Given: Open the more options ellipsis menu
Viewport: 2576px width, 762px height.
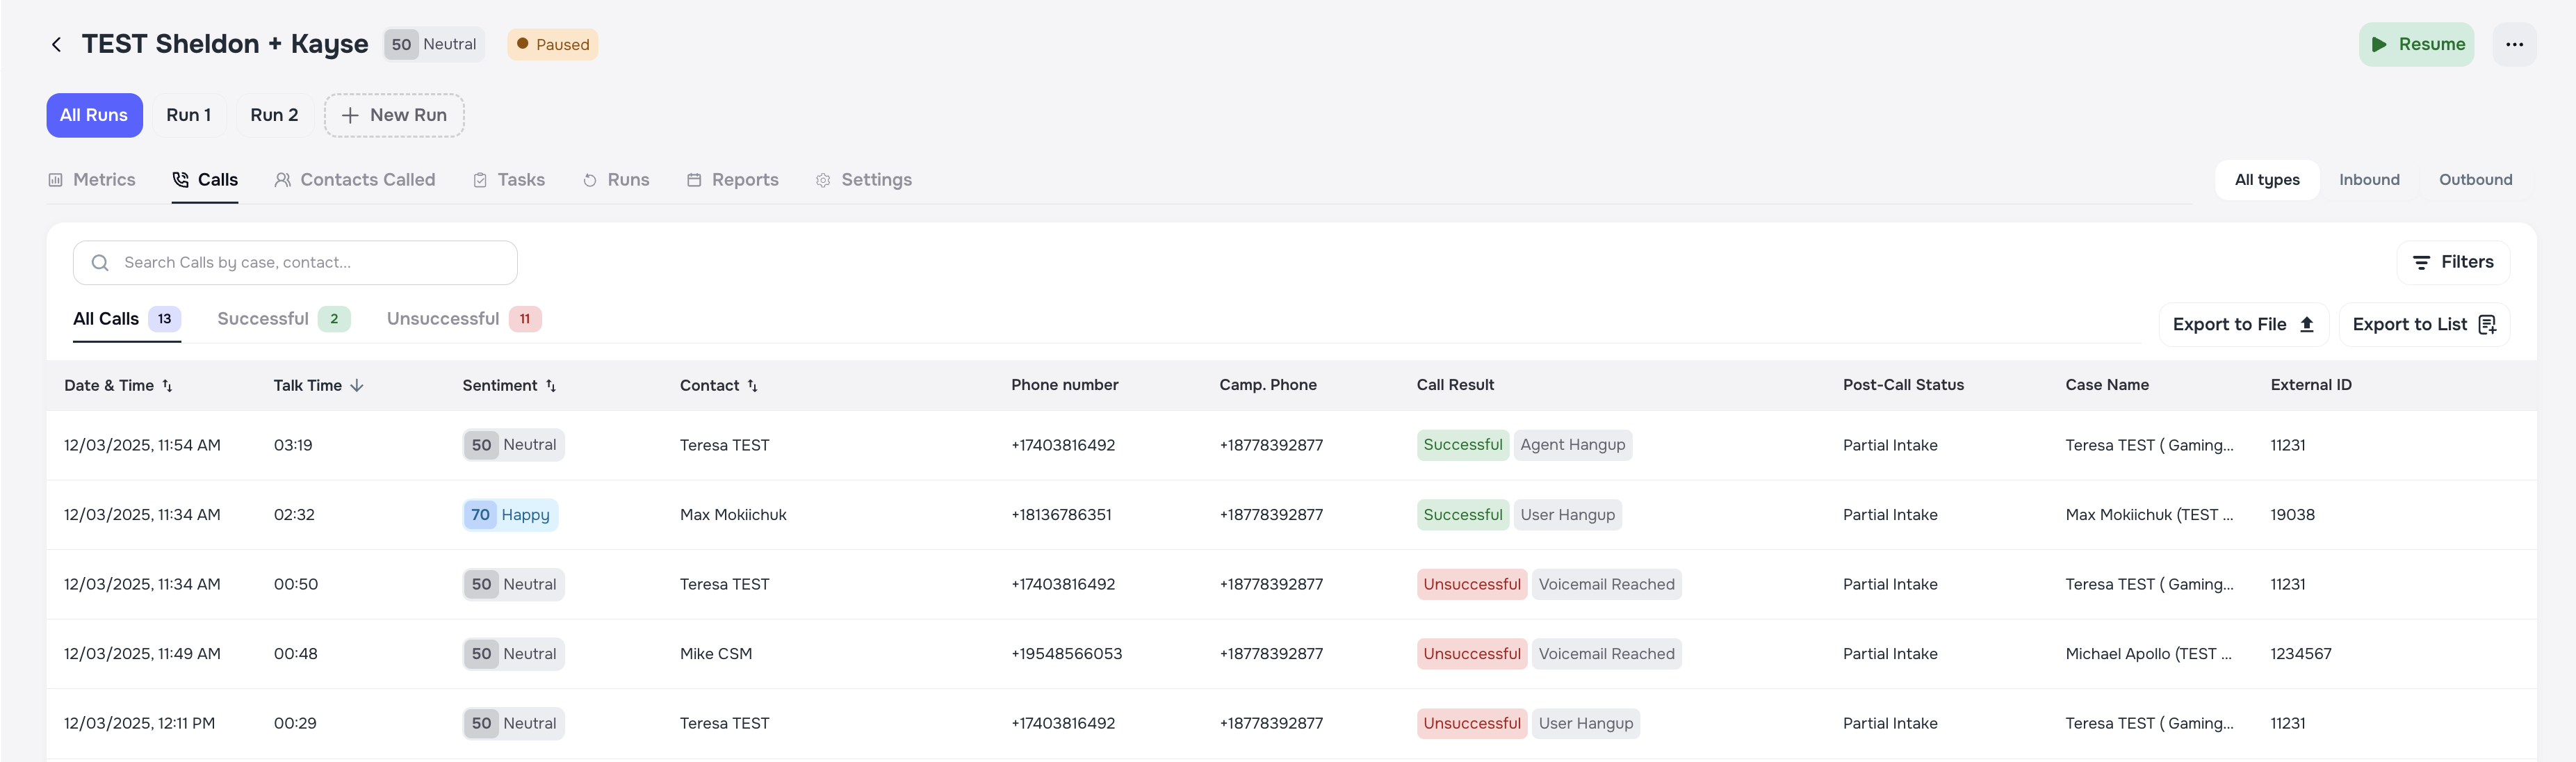Looking at the screenshot, I should click(x=2516, y=44).
